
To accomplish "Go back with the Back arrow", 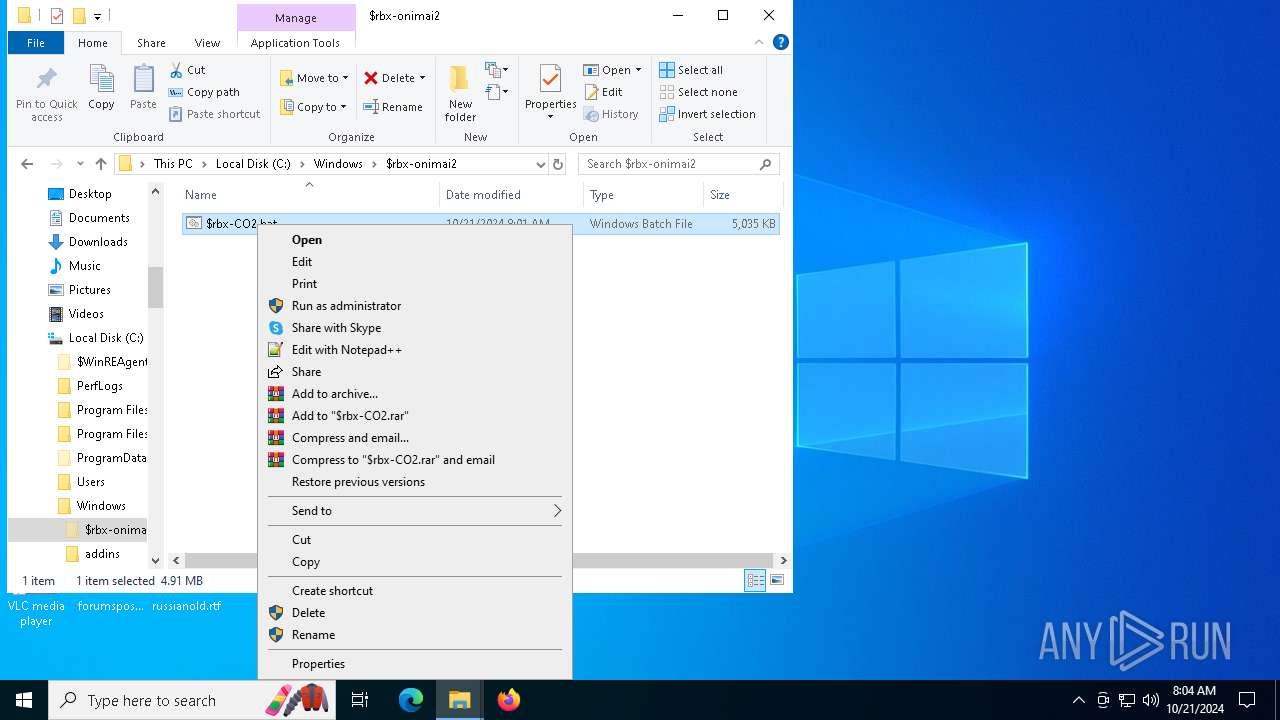I will click(27, 164).
